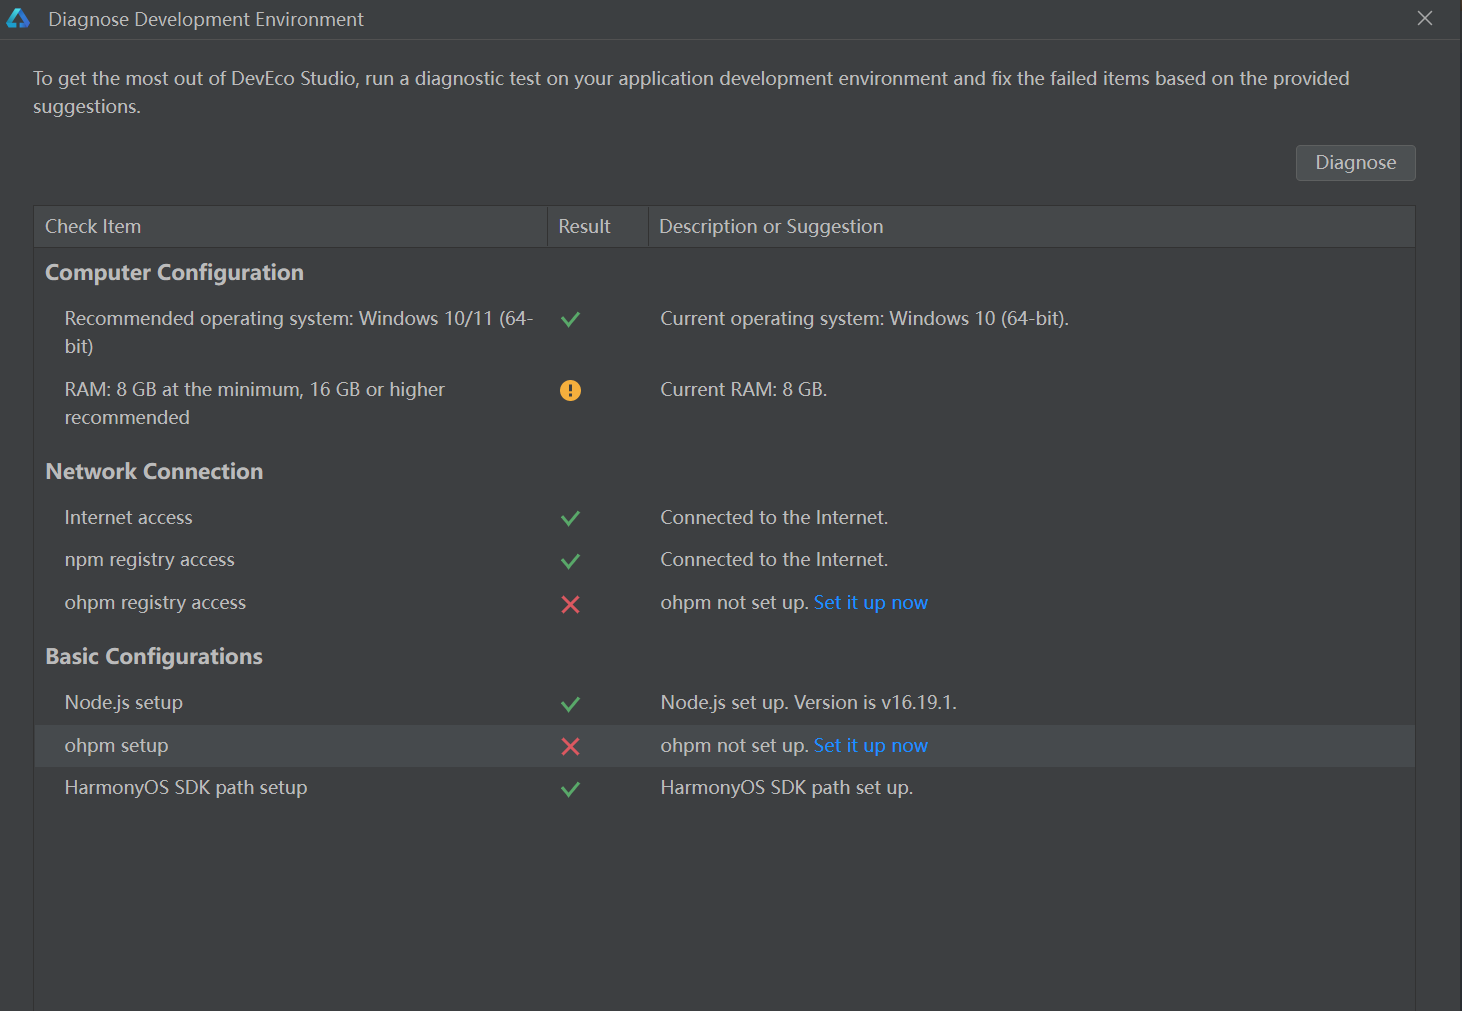This screenshot has width=1462, height=1011.
Task: Select the Basic Configurations section heading
Action: (x=154, y=657)
